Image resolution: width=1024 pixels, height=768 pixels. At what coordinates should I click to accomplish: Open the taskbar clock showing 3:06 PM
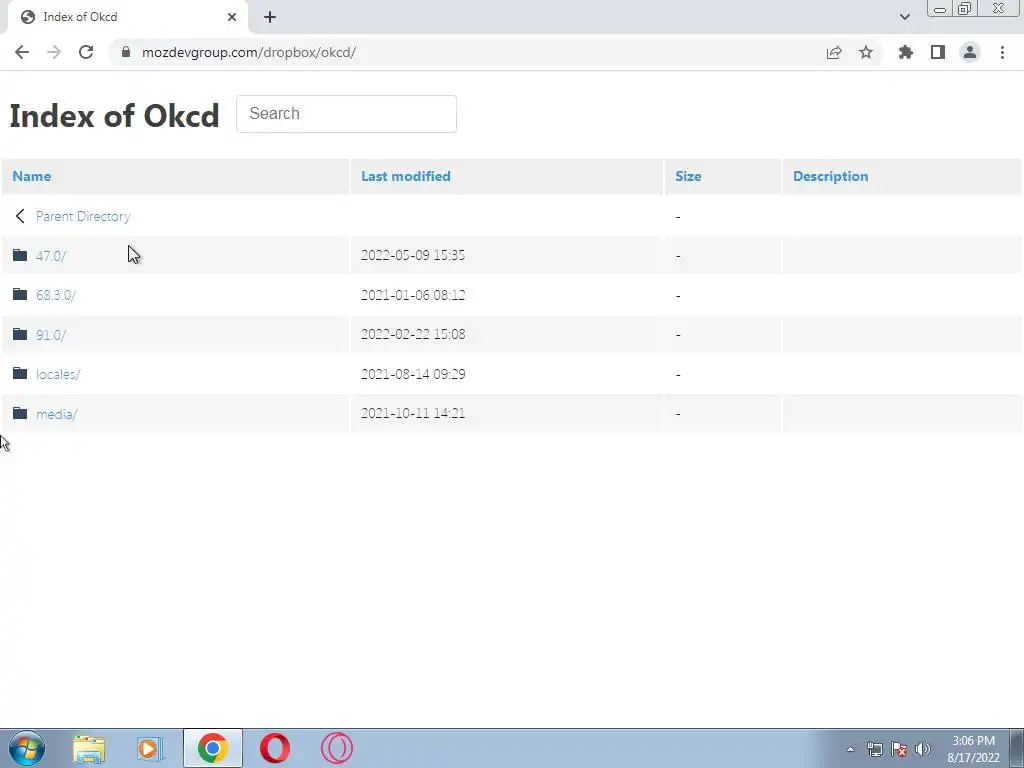[x=973, y=749]
